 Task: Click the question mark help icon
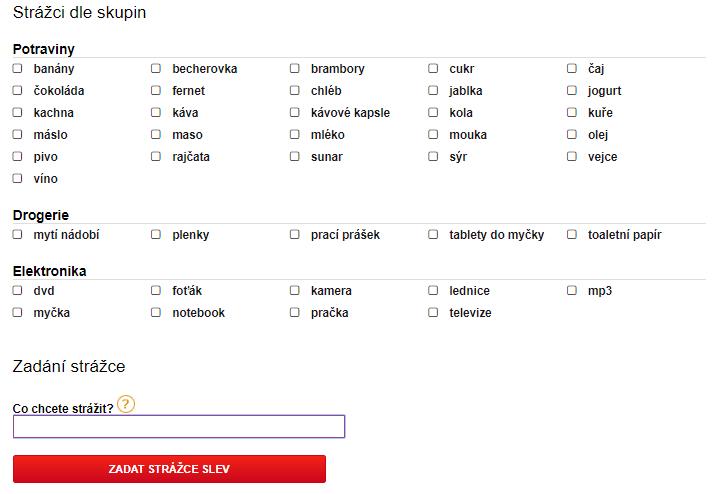coord(126,404)
